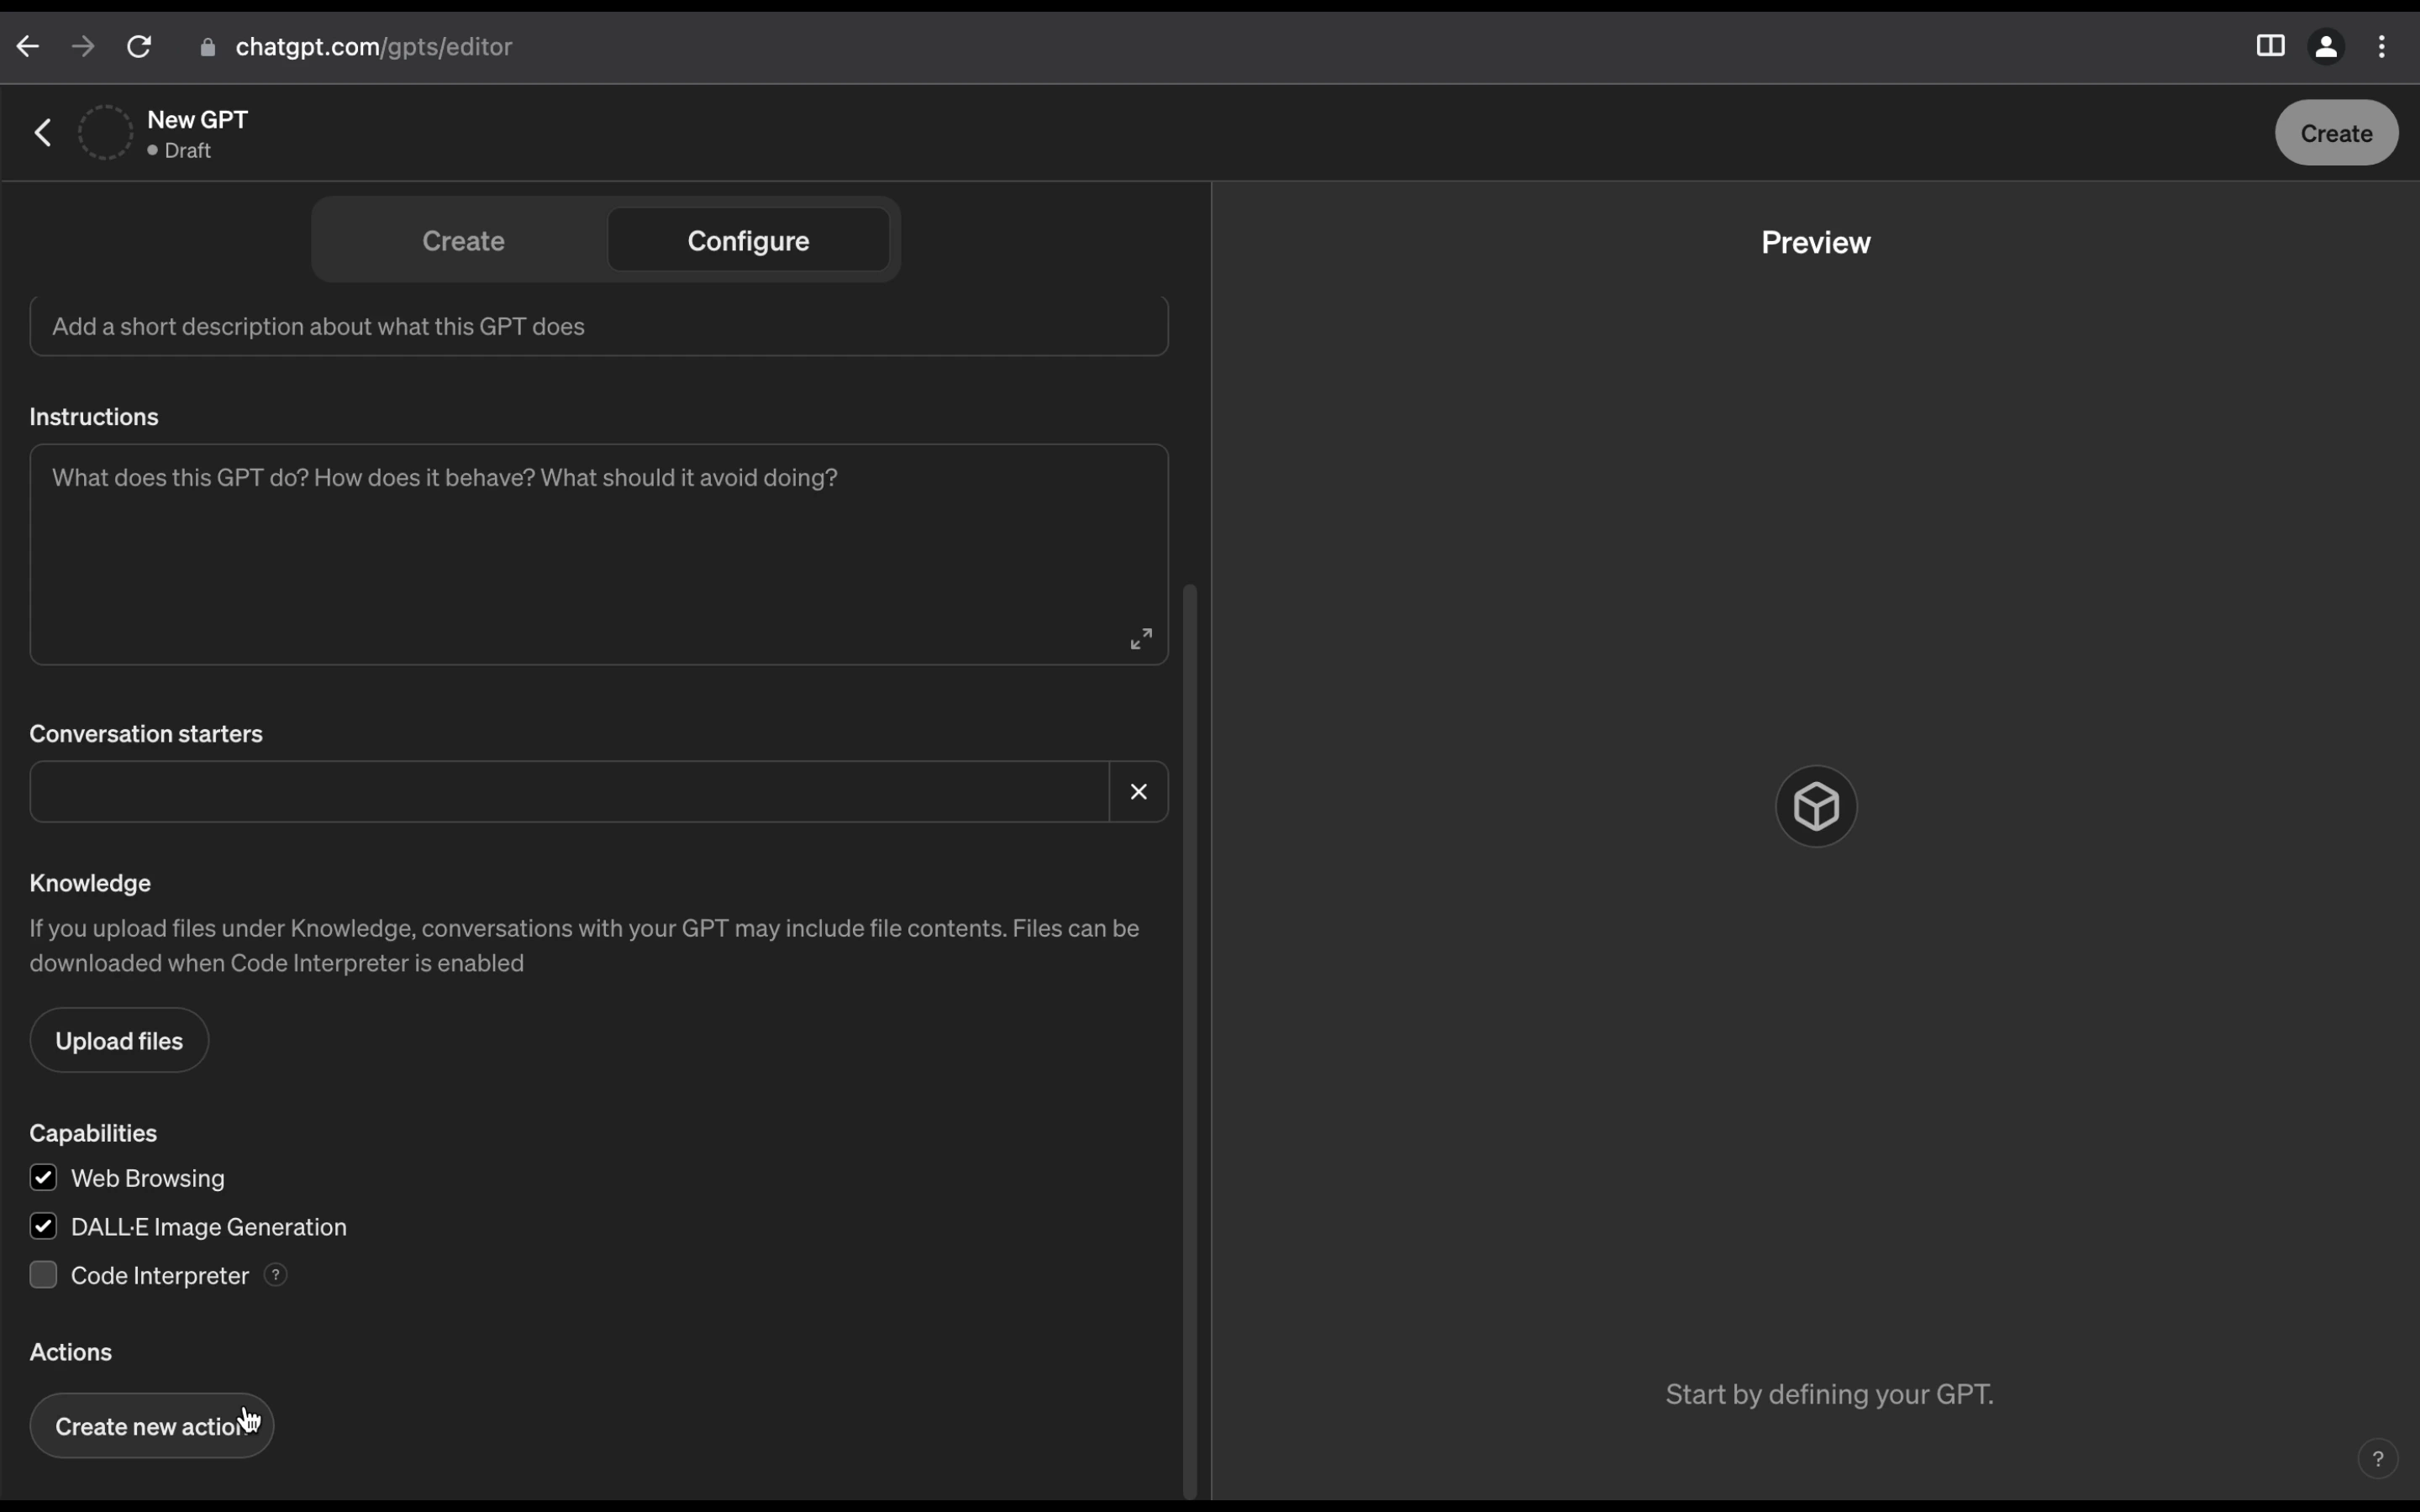
Task: Click the GPT avatar placeholder circle
Action: pos(105,132)
